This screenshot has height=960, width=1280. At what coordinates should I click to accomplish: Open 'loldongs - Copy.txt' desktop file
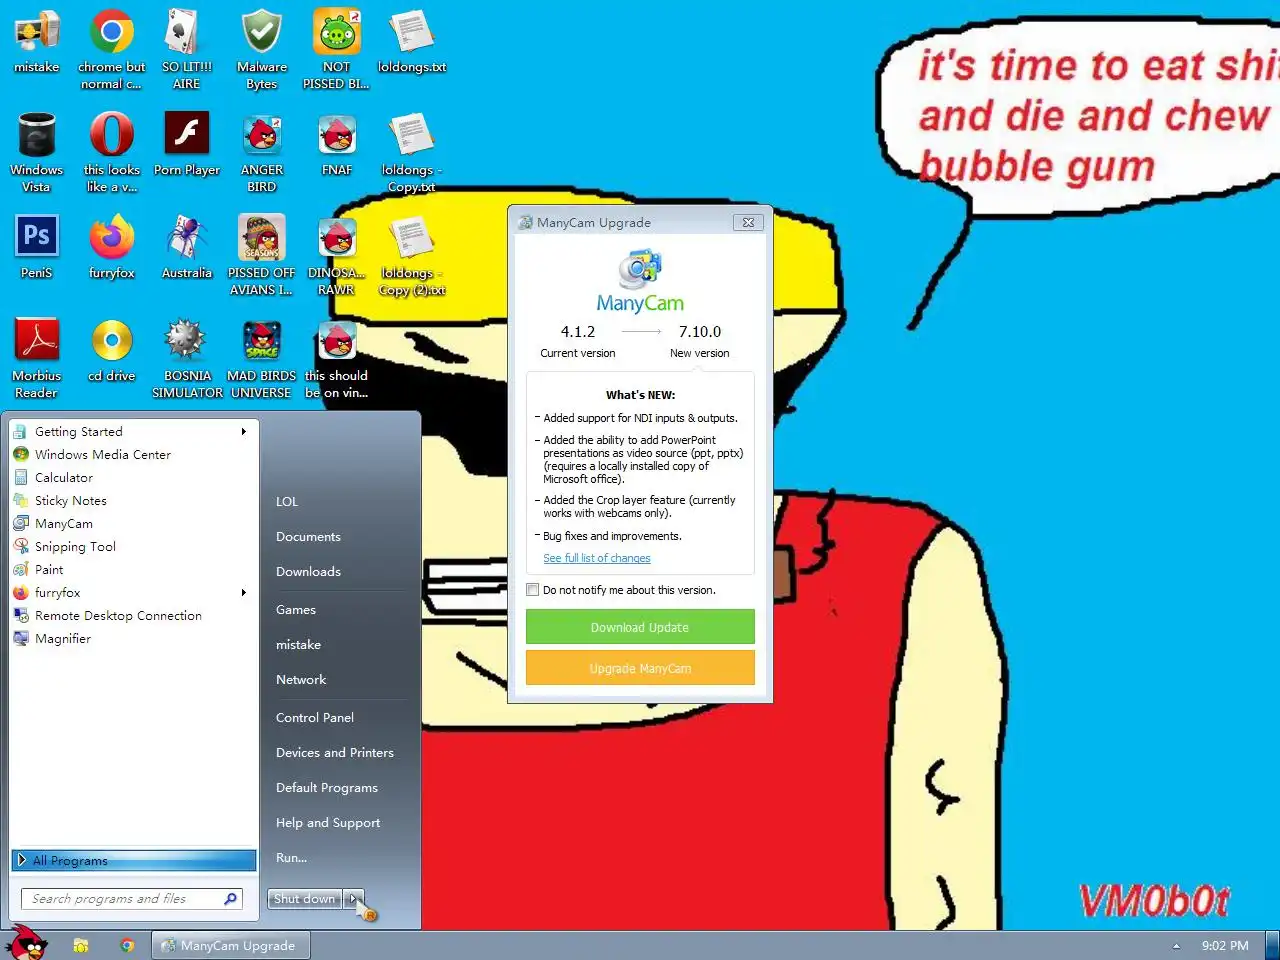tap(411, 152)
